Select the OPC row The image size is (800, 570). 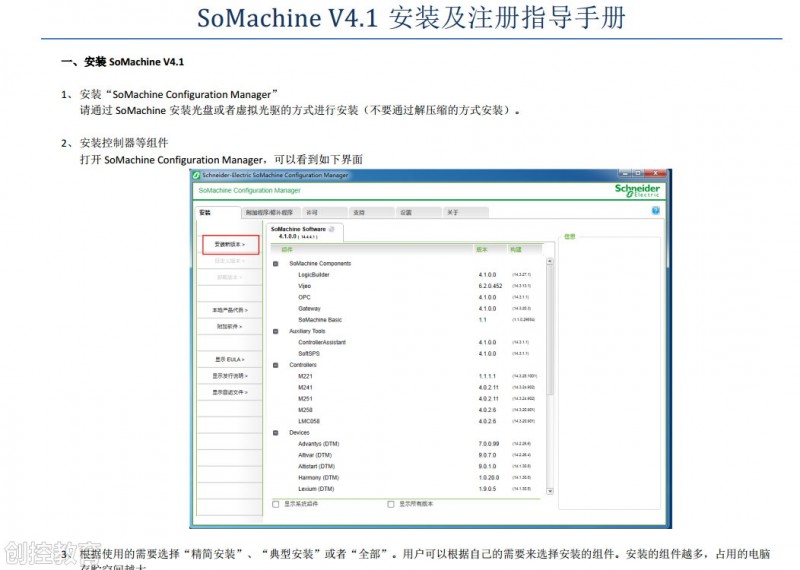point(408,298)
